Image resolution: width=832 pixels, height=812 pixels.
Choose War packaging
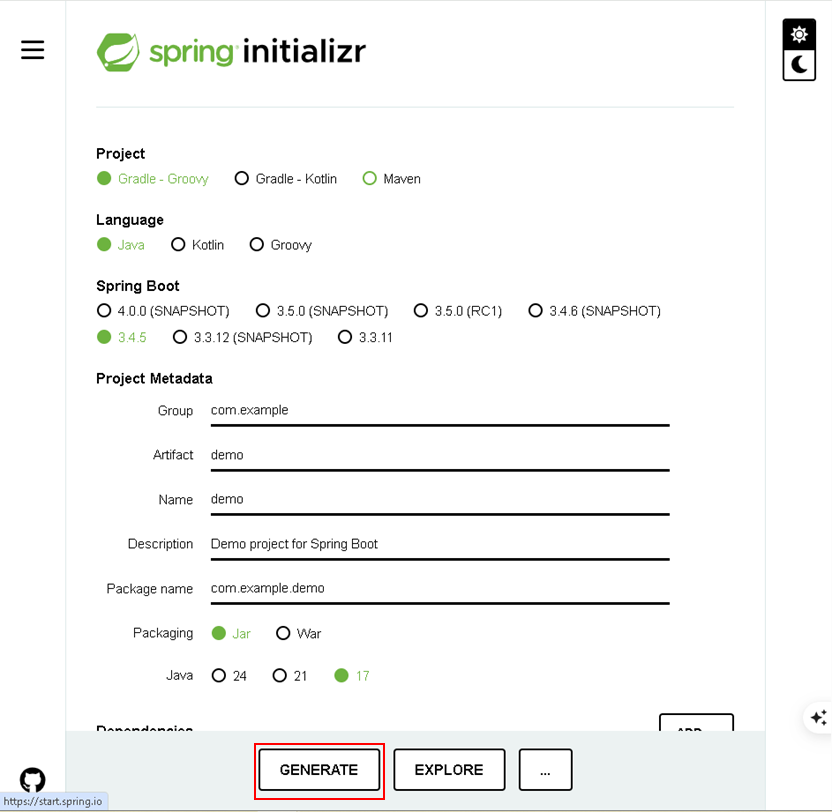point(299,634)
